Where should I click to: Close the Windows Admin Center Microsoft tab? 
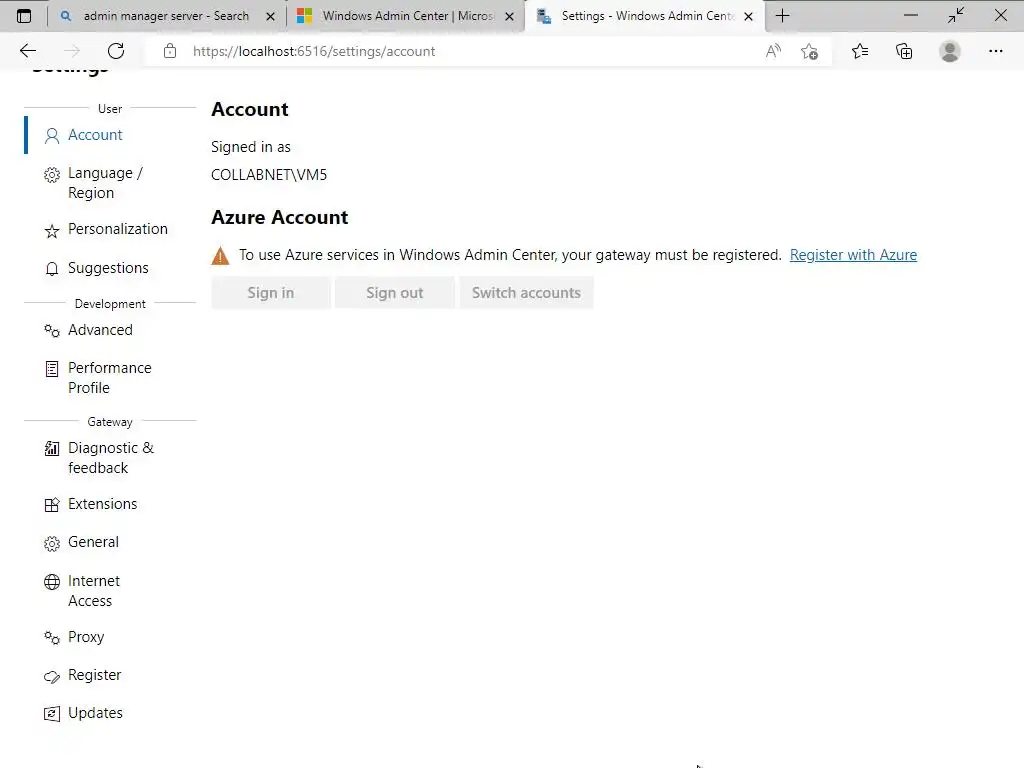pyautogui.click(x=509, y=16)
